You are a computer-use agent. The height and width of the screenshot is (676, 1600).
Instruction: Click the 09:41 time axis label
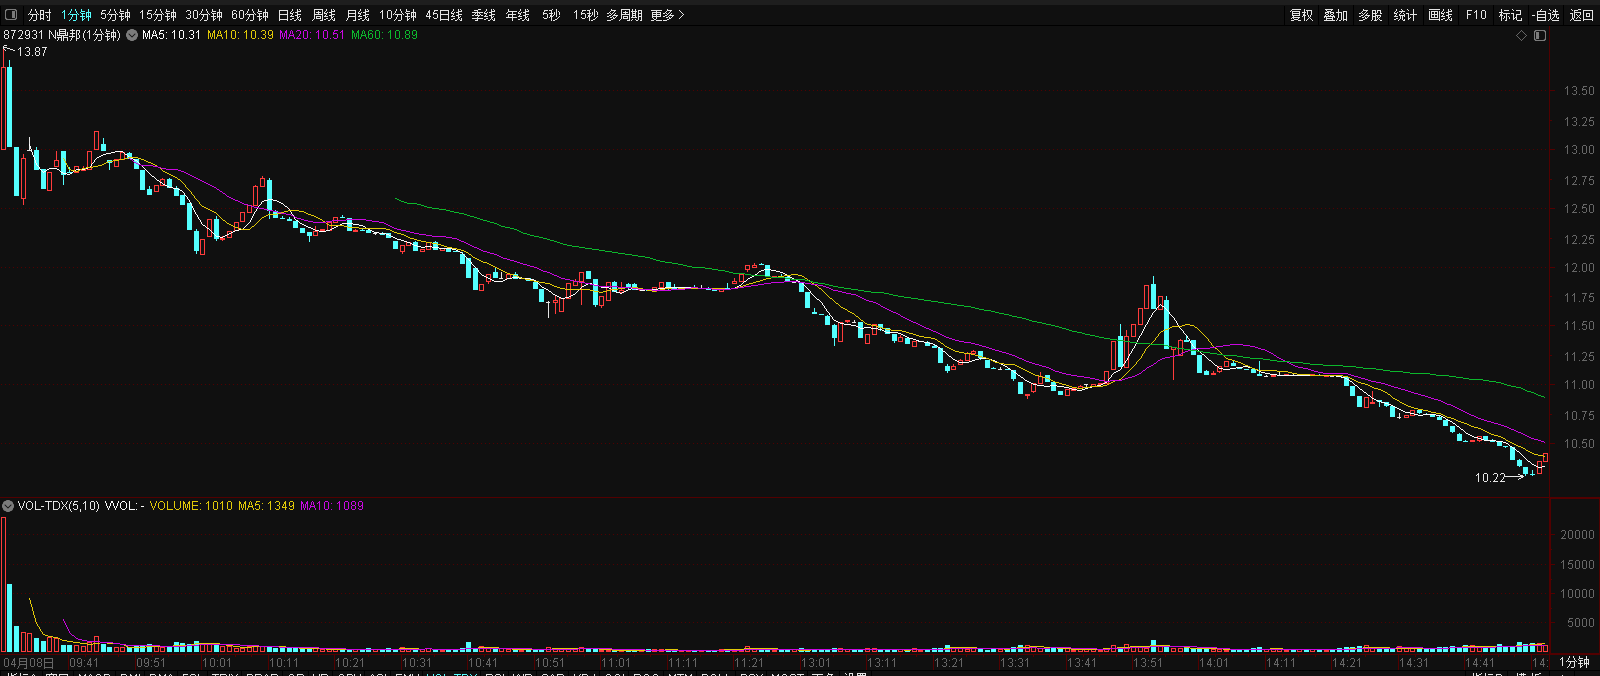pyautogui.click(x=84, y=663)
